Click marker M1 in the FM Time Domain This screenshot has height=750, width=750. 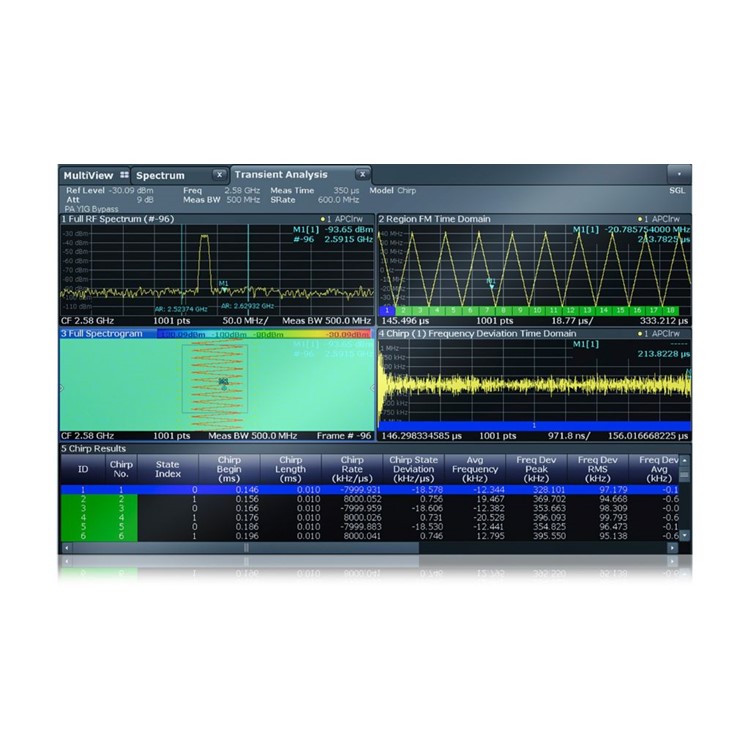491,283
